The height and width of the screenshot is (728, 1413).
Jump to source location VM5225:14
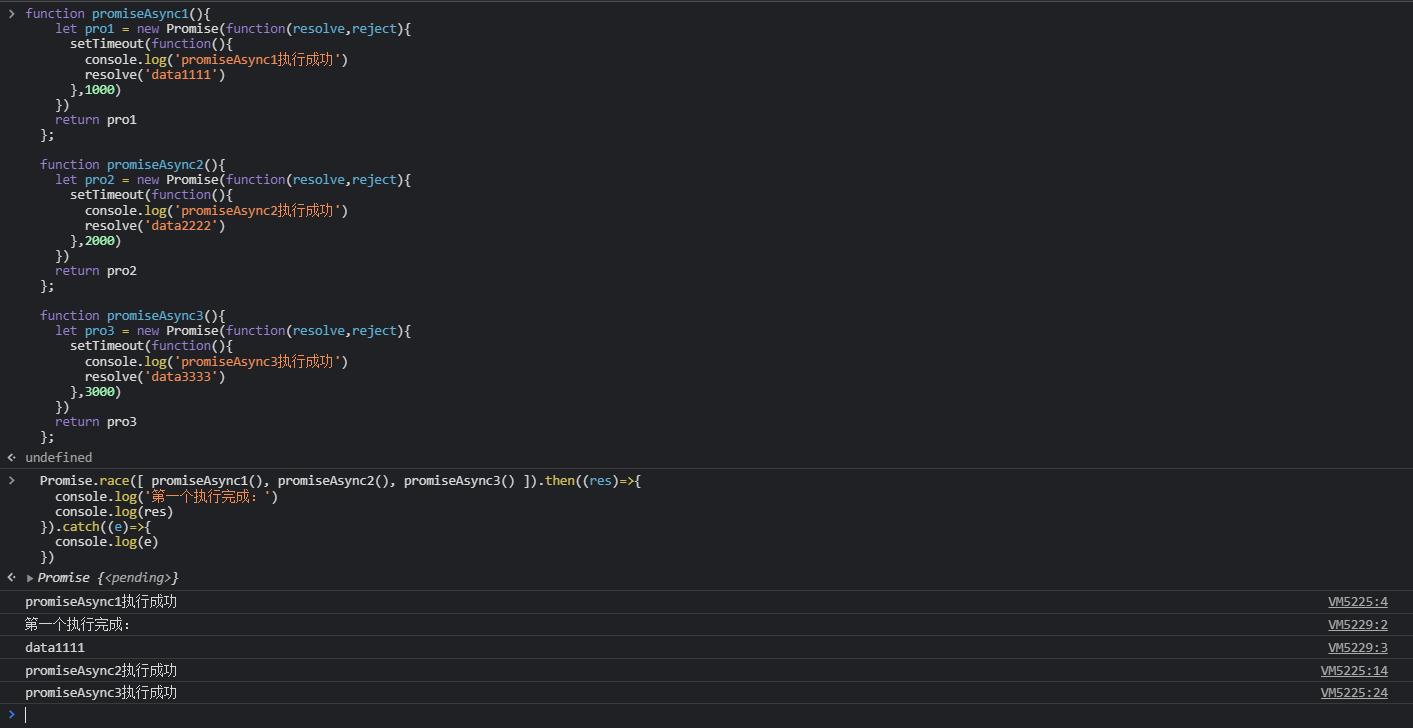(1354, 671)
